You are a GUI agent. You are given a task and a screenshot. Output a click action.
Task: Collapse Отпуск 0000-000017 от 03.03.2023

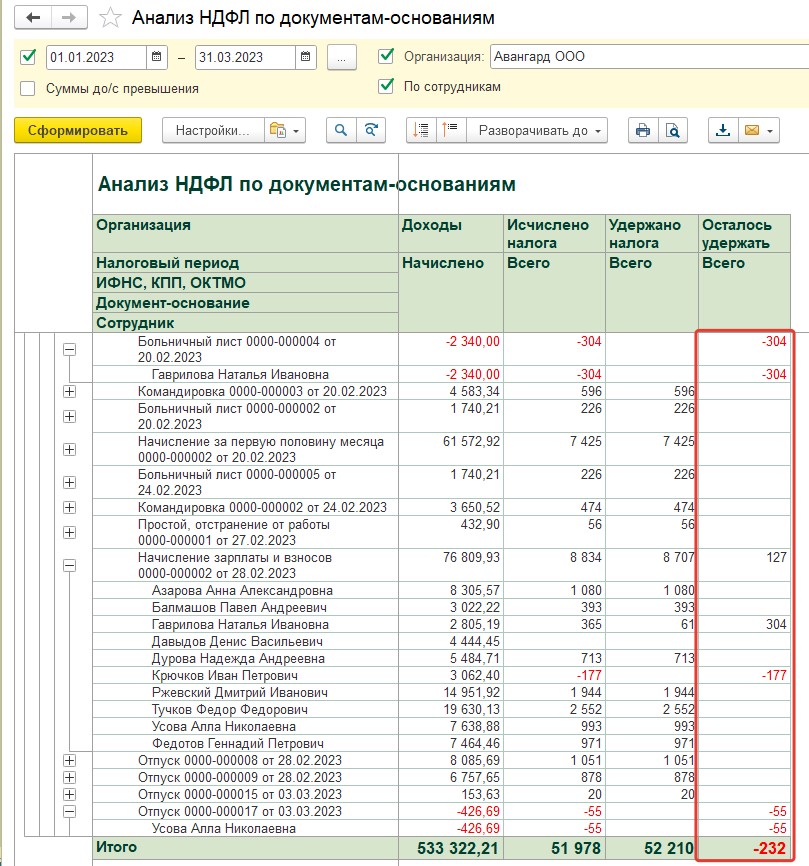point(70,812)
